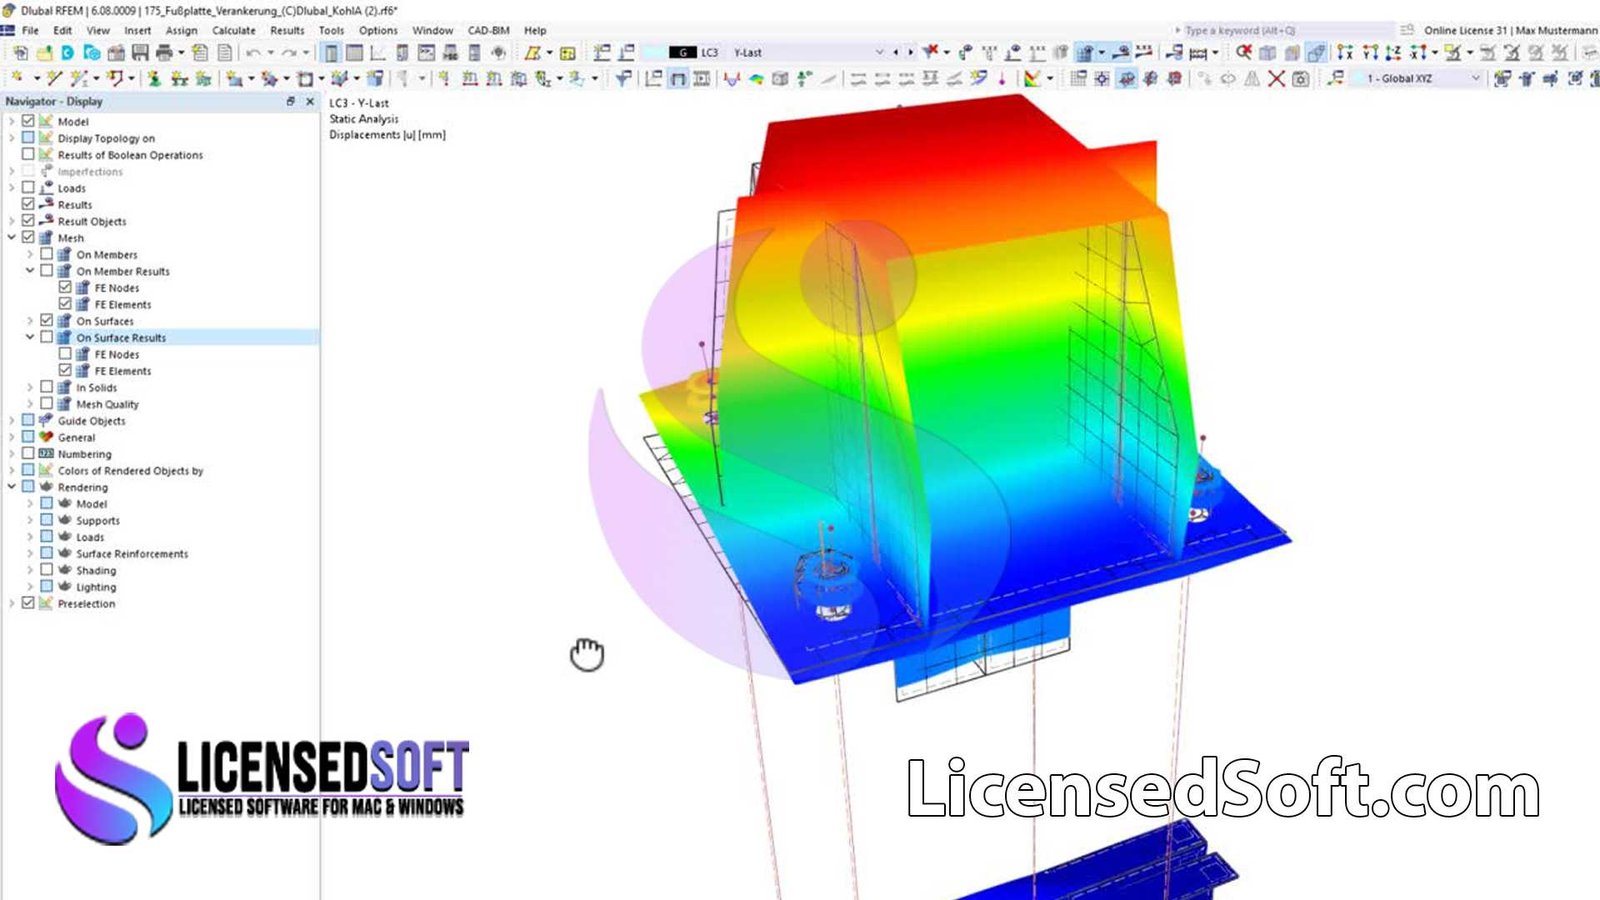
Task: Open the CAD-BIM menu
Action: (x=489, y=30)
